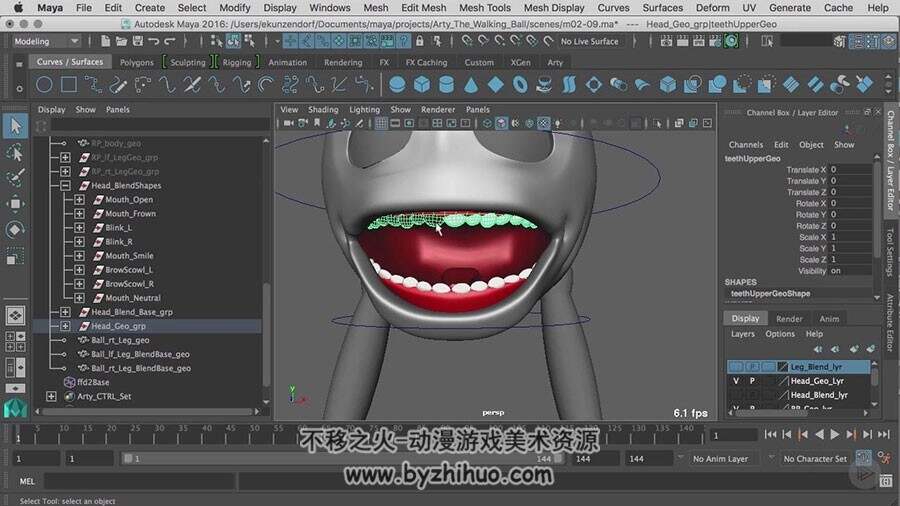Switch to the Polygons shelf tab
This screenshot has width=900, height=506.
pyautogui.click(x=137, y=62)
